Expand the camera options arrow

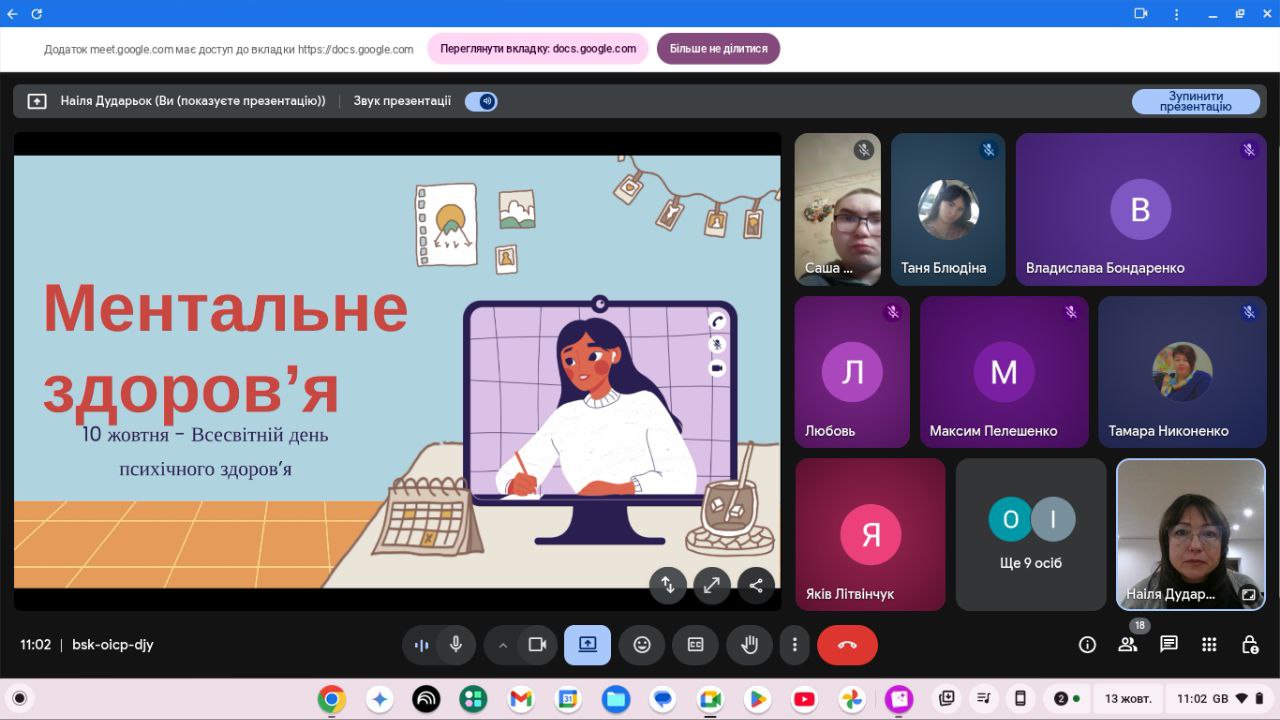503,645
